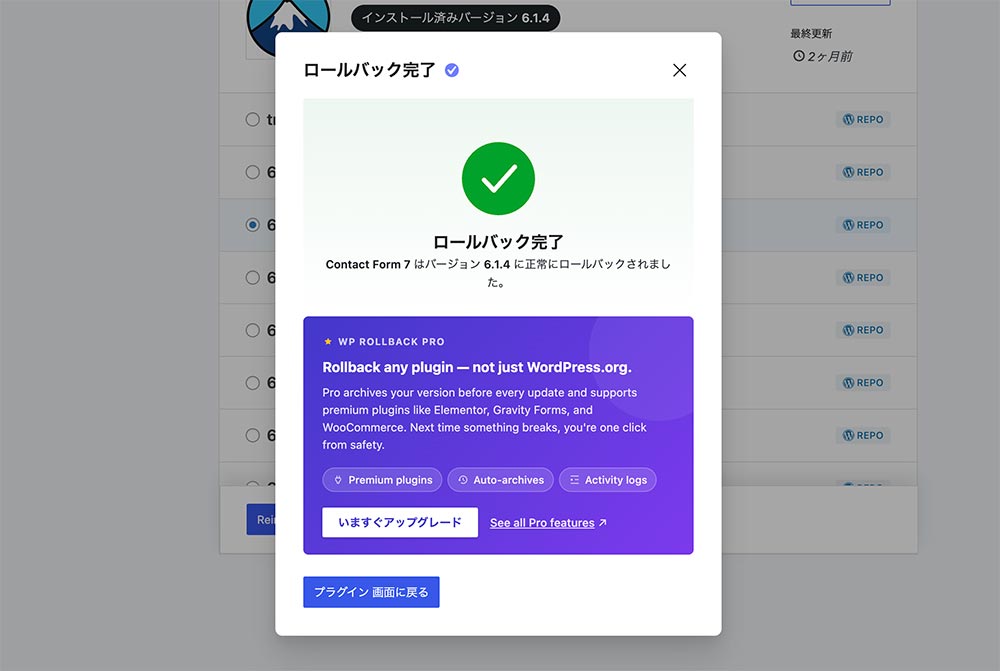Viewport: 1000px width, 671px height.
Task: Click the REPO badge in the highlighted version row
Action: pyautogui.click(x=863, y=225)
